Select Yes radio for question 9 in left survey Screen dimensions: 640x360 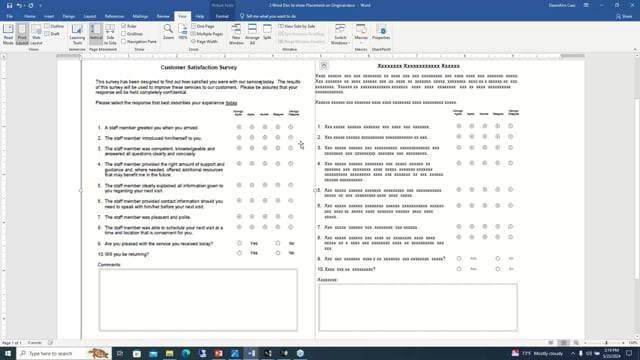click(x=239, y=243)
